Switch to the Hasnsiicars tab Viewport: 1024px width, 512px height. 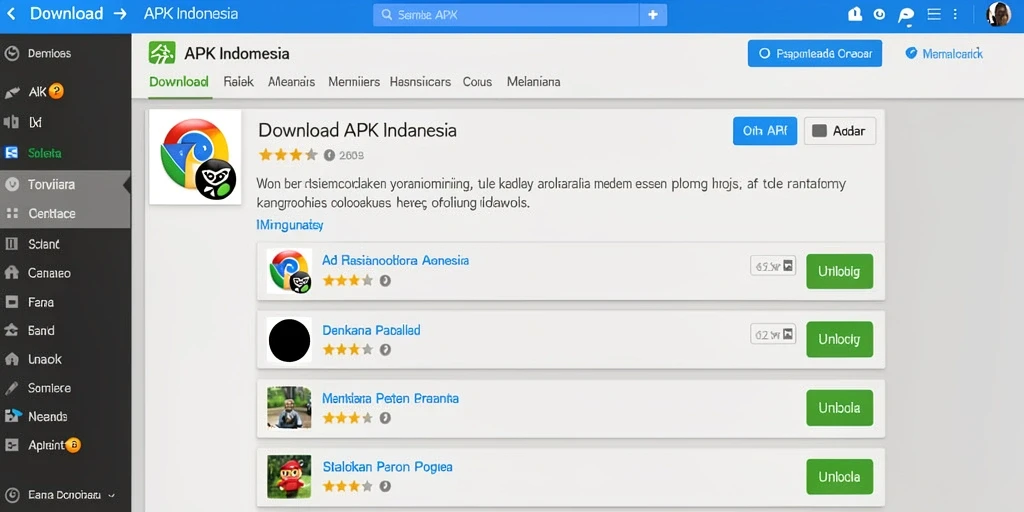click(420, 82)
